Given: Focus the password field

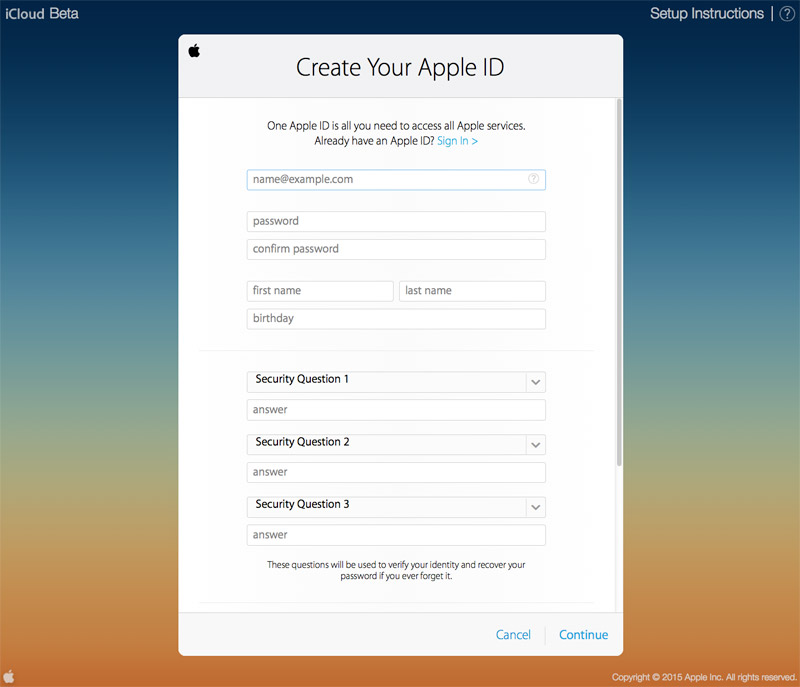Looking at the screenshot, I should tap(396, 221).
